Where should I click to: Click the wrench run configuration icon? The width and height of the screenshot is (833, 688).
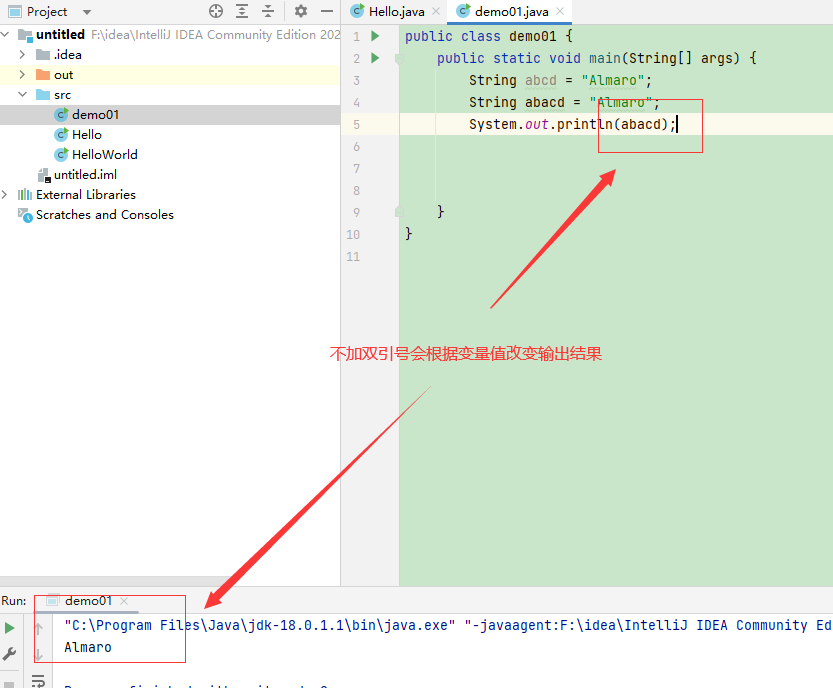tap(9, 653)
